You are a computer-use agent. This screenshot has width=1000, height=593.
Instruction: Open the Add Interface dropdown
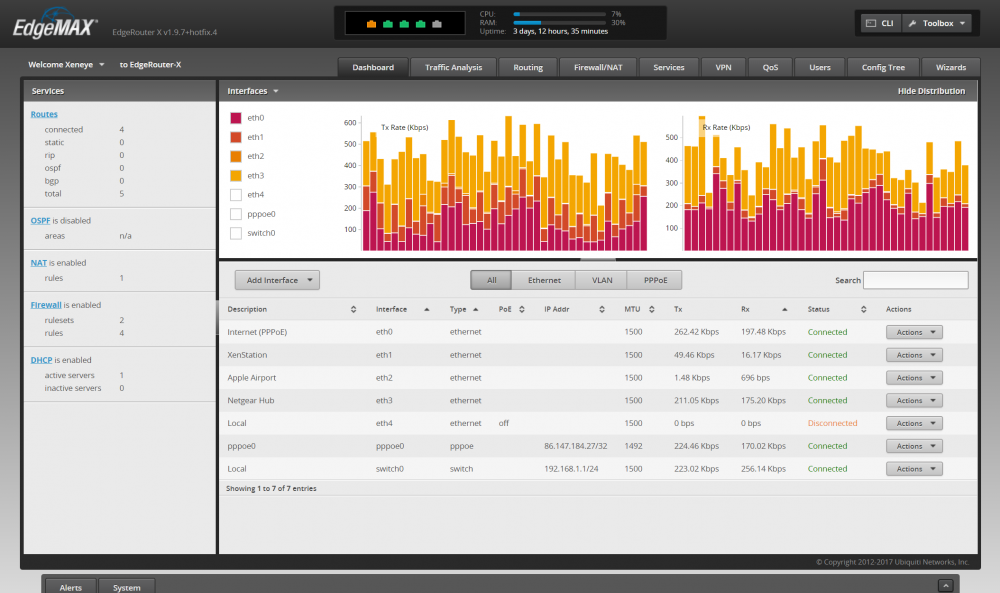pos(277,280)
